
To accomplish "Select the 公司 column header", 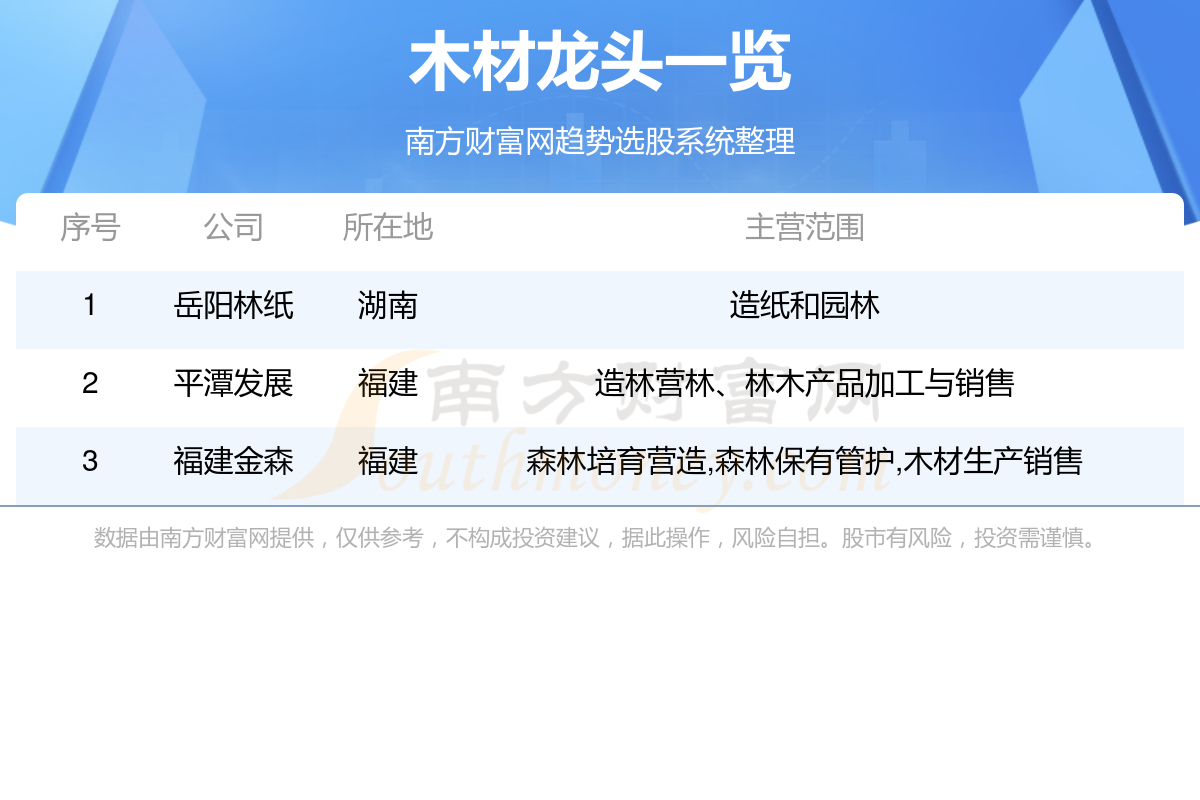I will click(233, 227).
